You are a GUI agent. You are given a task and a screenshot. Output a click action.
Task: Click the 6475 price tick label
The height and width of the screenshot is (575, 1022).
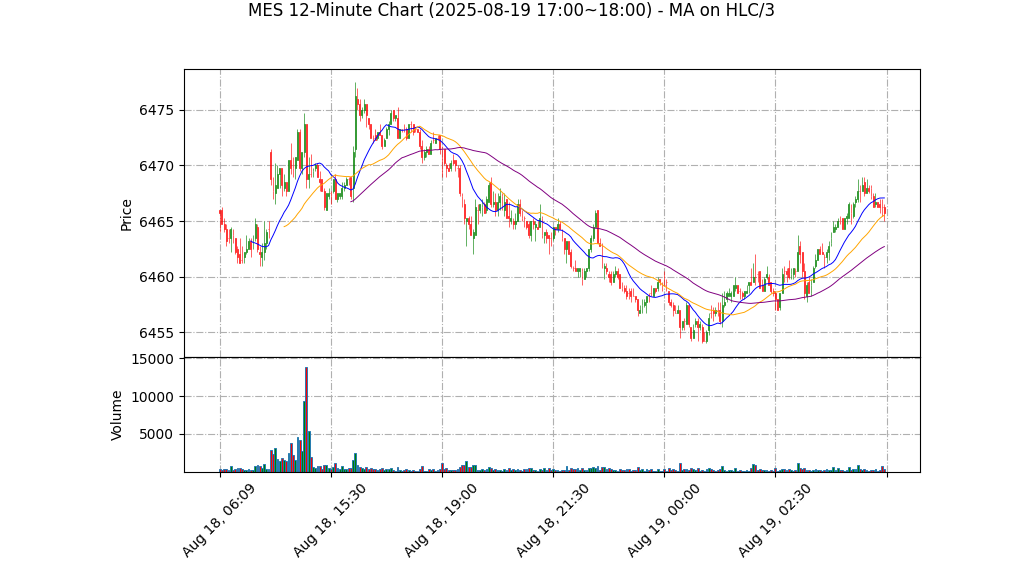coord(156,111)
